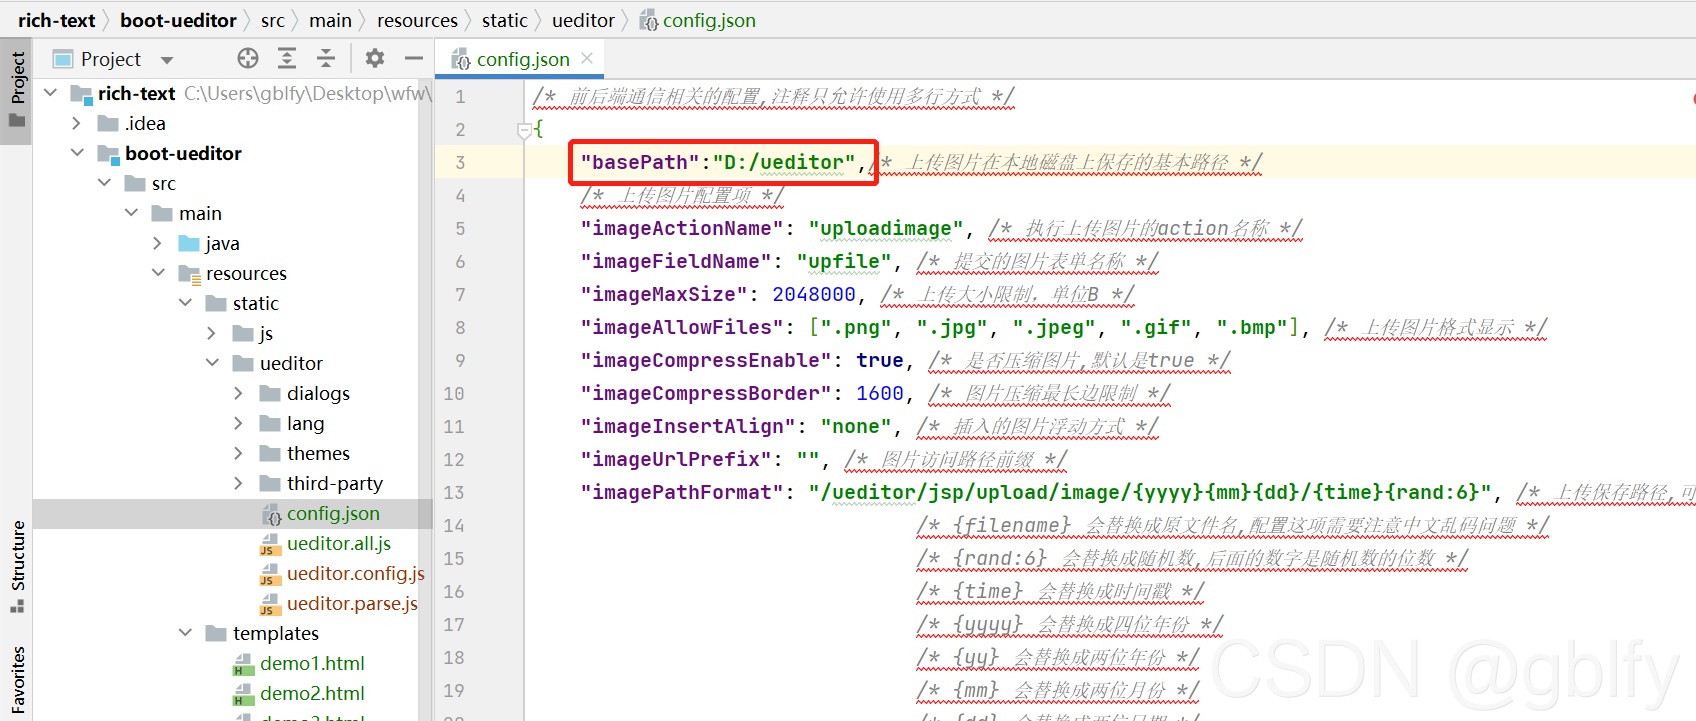Select config.json file in project tree
Screen dimensions: 1696x721
[333, 513]
